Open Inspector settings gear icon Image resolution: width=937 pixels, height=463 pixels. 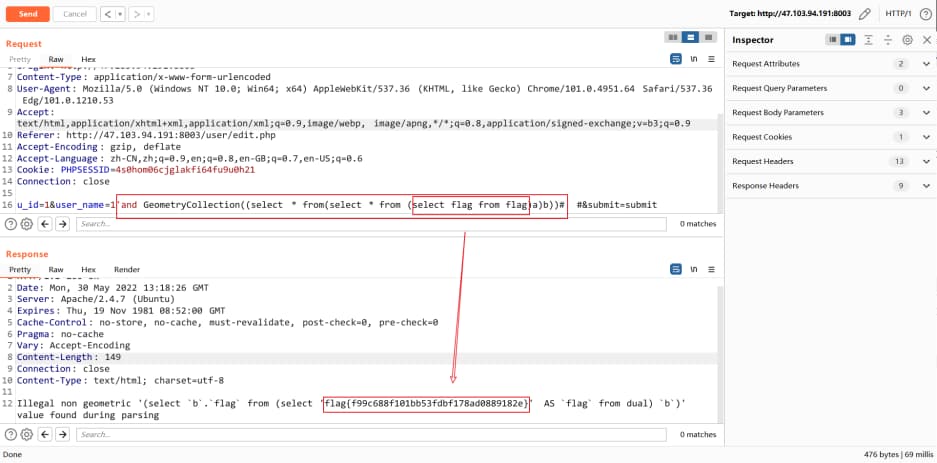tap(908, 40)
